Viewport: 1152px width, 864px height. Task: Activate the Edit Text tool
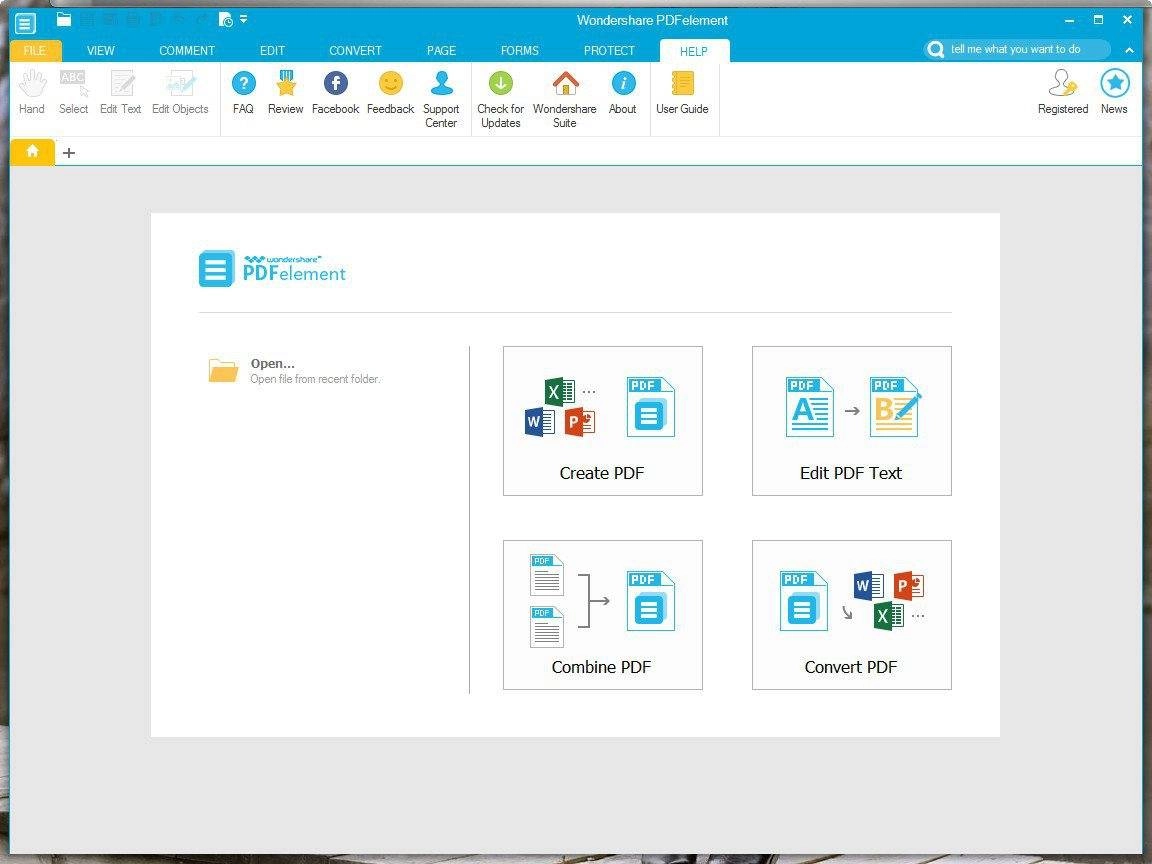click(x=121, y=93)
